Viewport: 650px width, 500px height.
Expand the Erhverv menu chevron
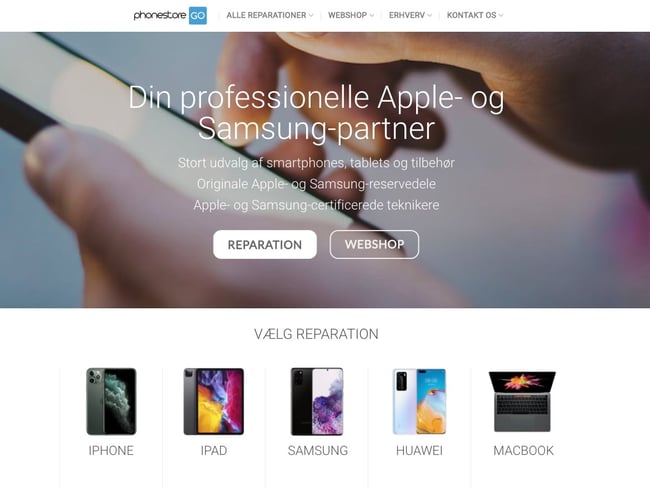point(429,16)
